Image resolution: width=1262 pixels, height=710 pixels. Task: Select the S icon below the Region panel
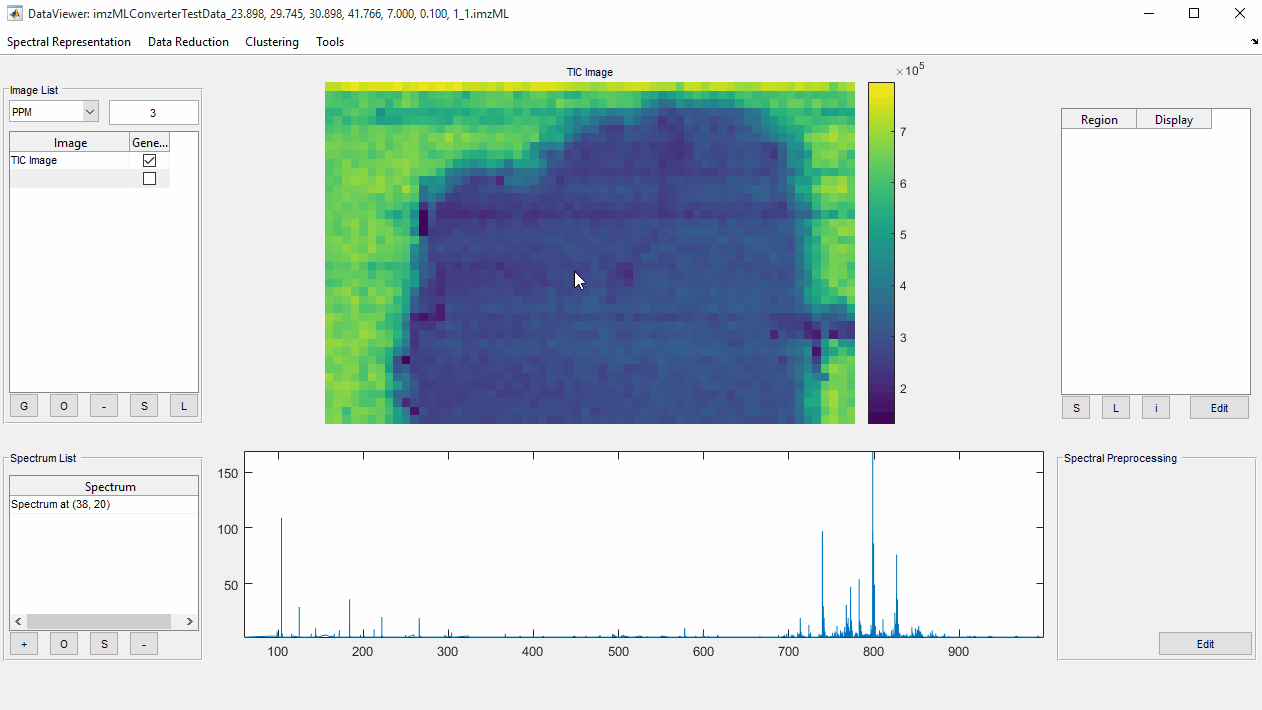click(x=1075, y=407)
